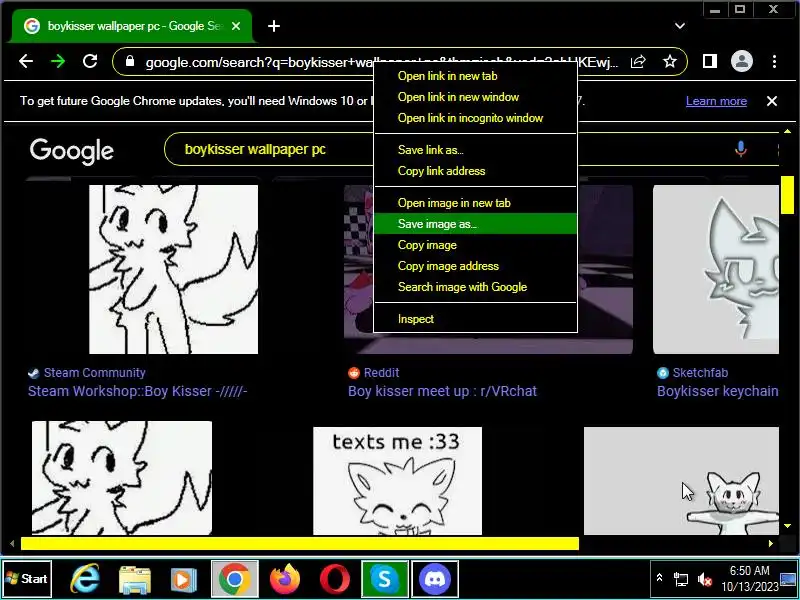Screen dimensions: 800x600
Task: Click the scroll down arrow
Action: click(x=787, y=526)
